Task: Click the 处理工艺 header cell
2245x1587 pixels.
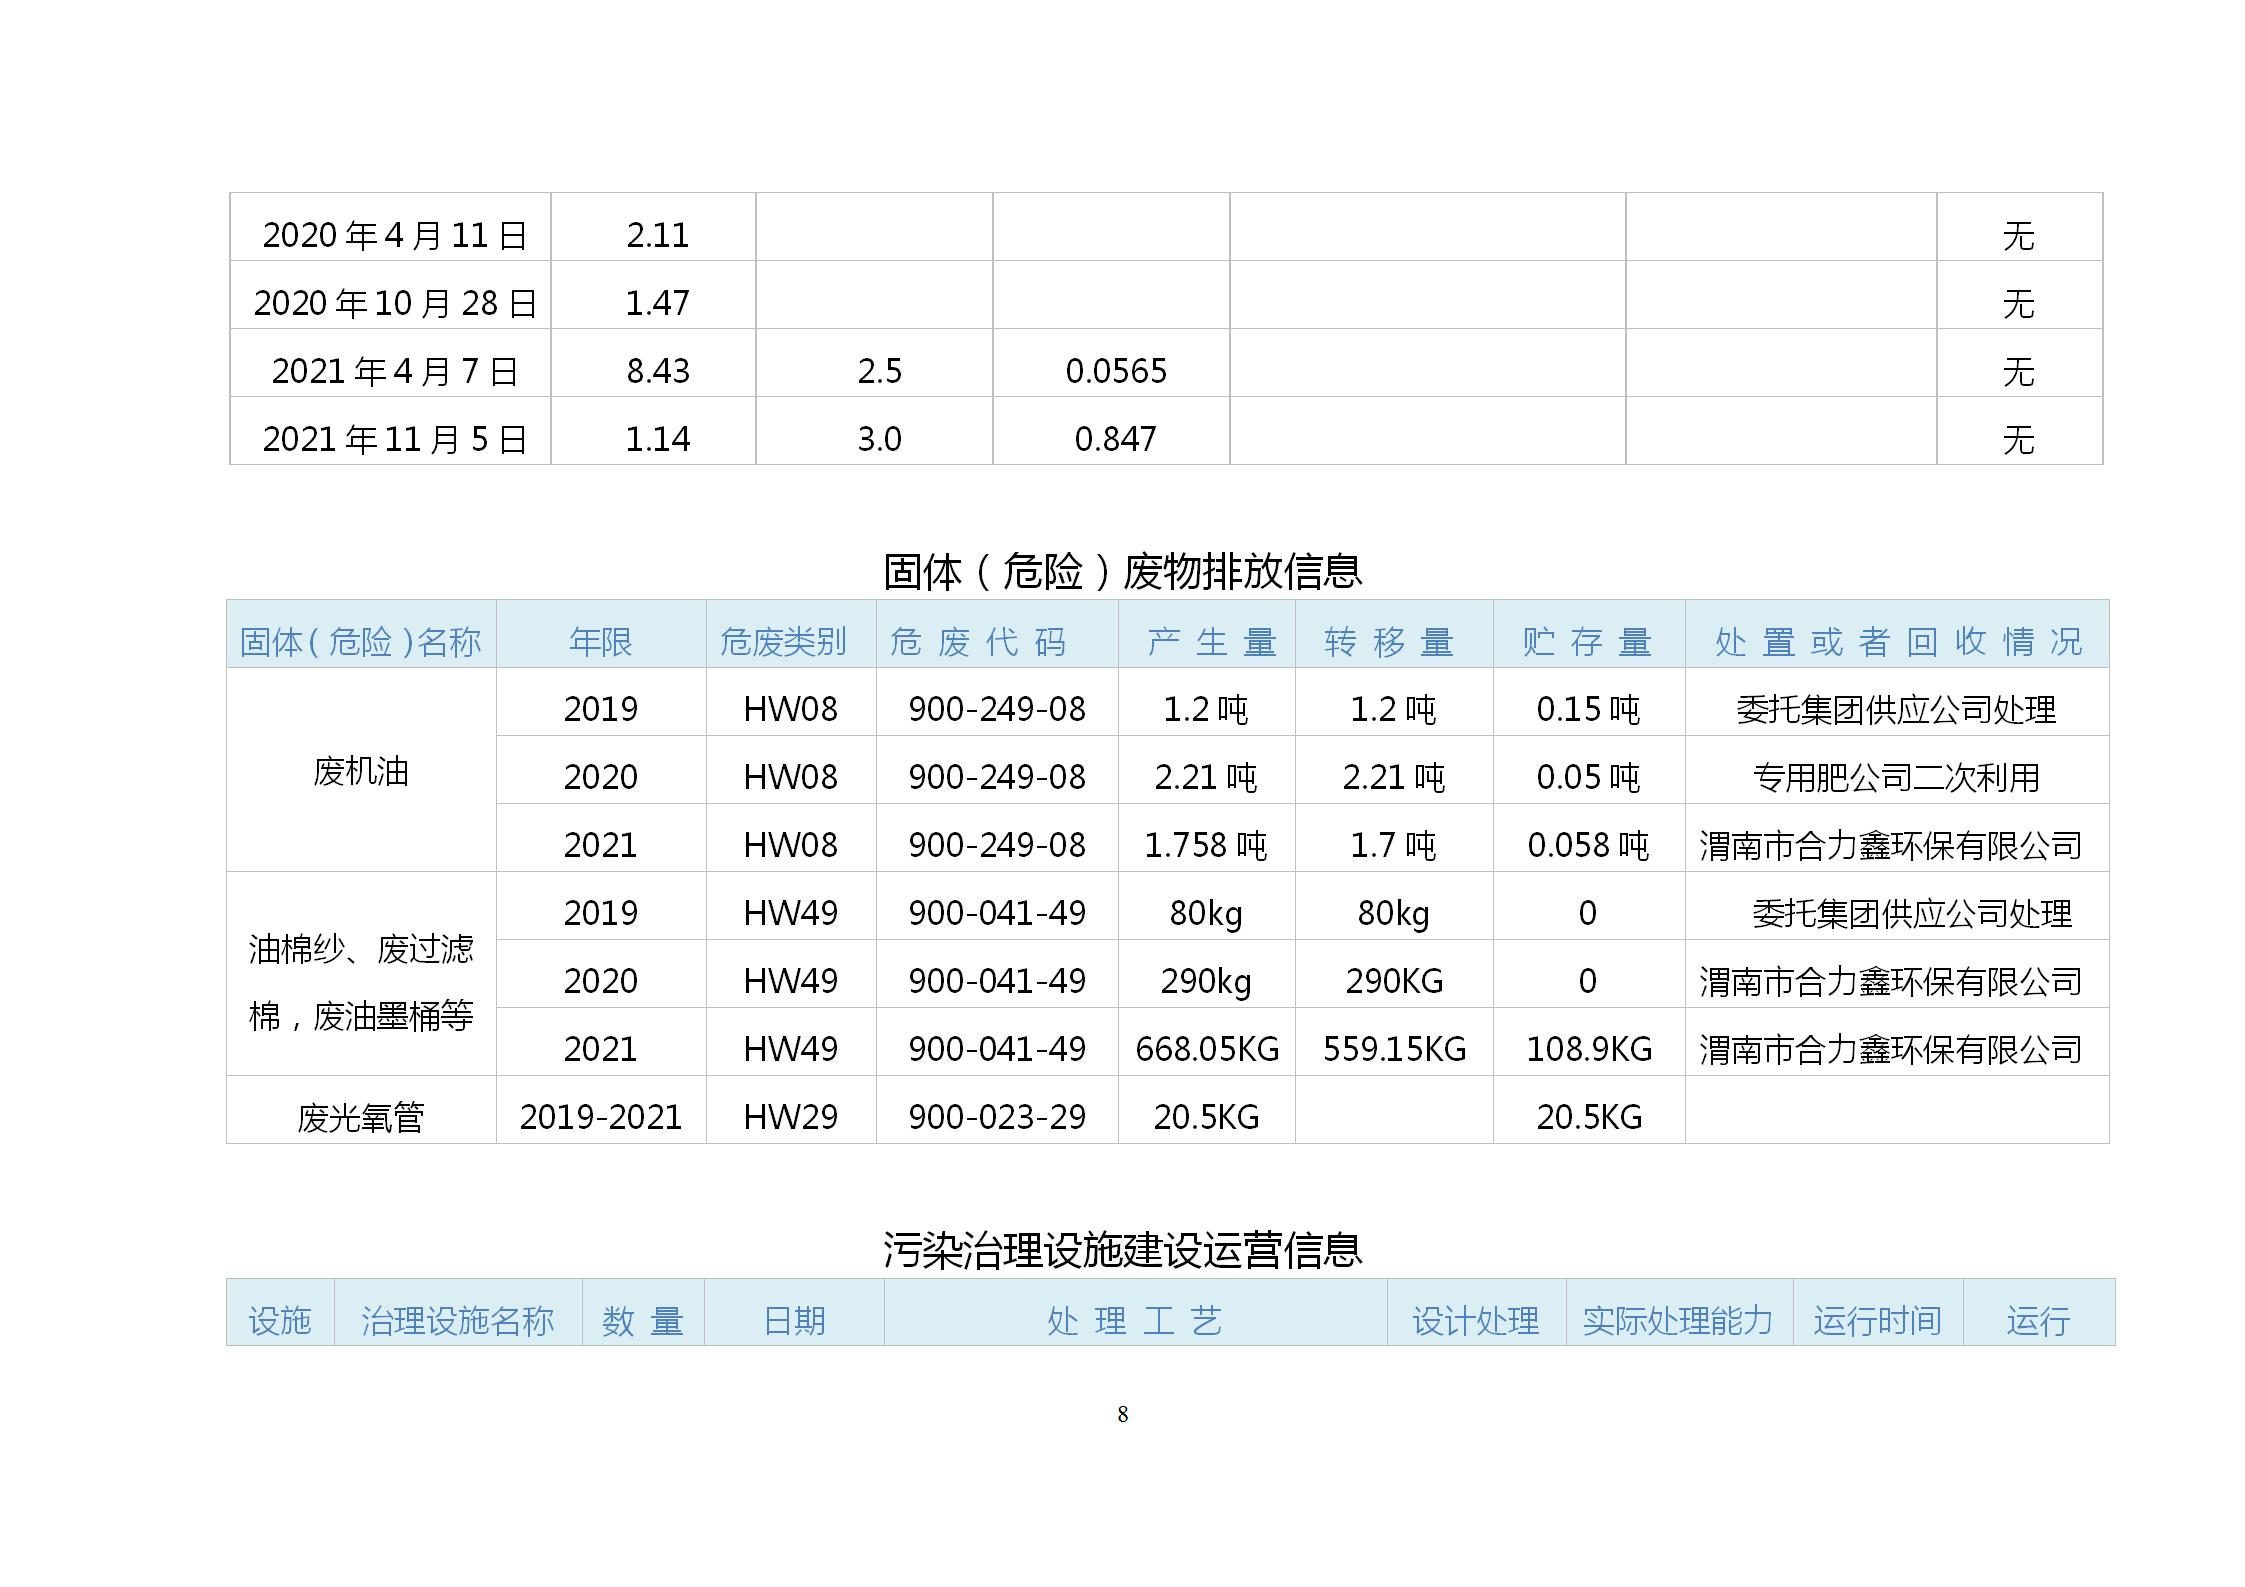Action: pos(1135,1320)
